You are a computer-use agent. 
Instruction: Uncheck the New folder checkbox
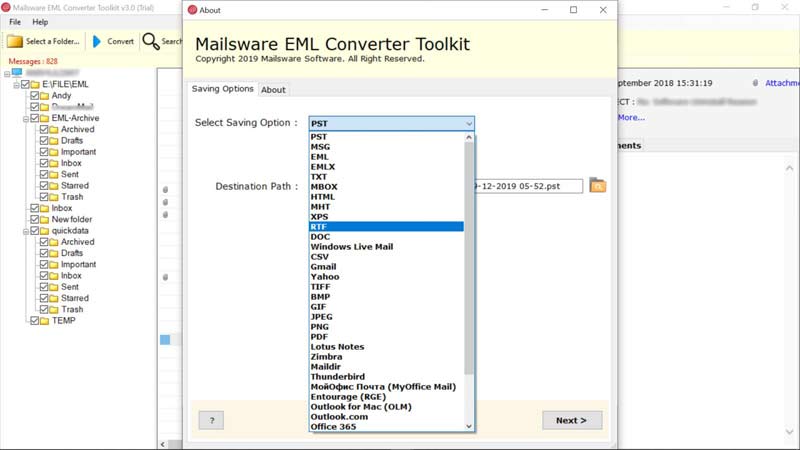click(35, 219)
